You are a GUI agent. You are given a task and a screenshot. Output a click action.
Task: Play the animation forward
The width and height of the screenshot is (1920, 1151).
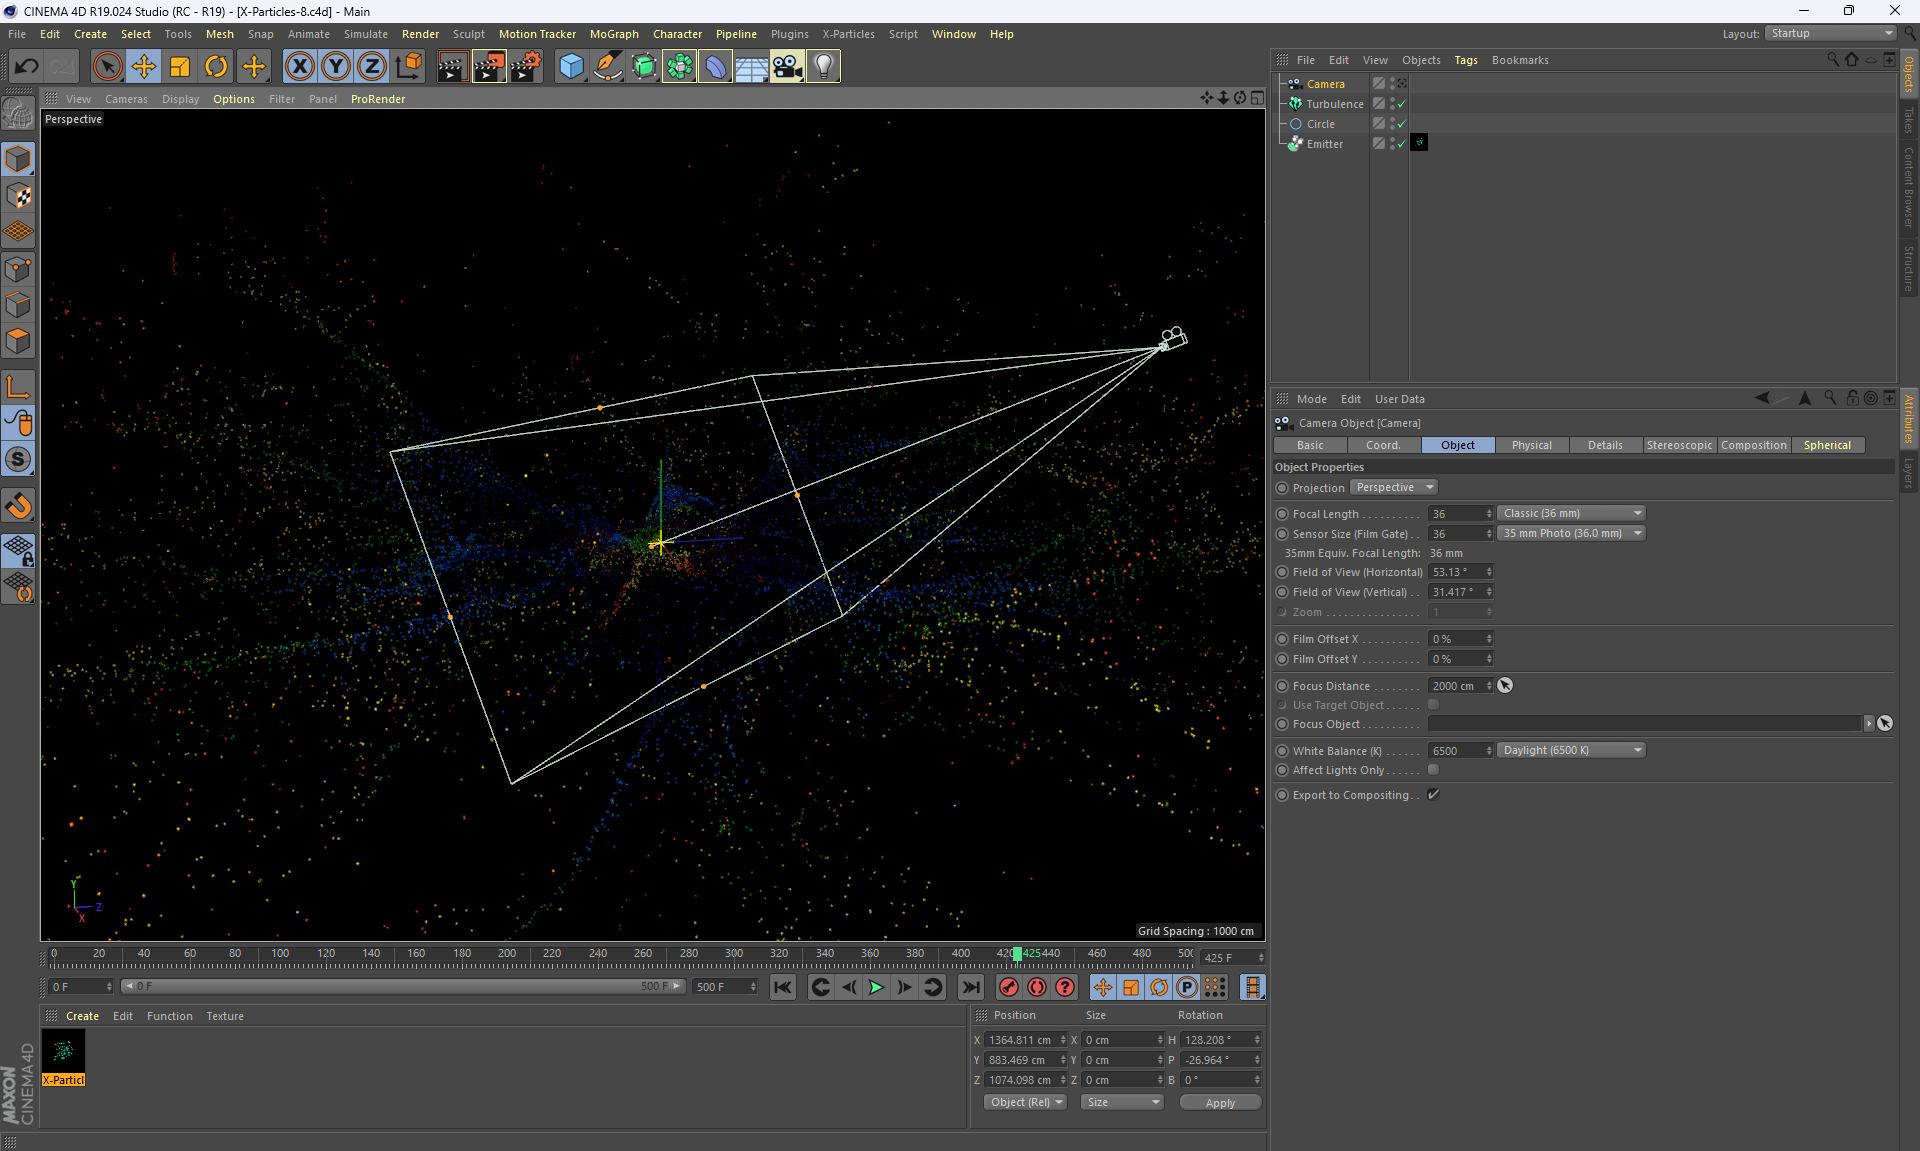point(876,988)
